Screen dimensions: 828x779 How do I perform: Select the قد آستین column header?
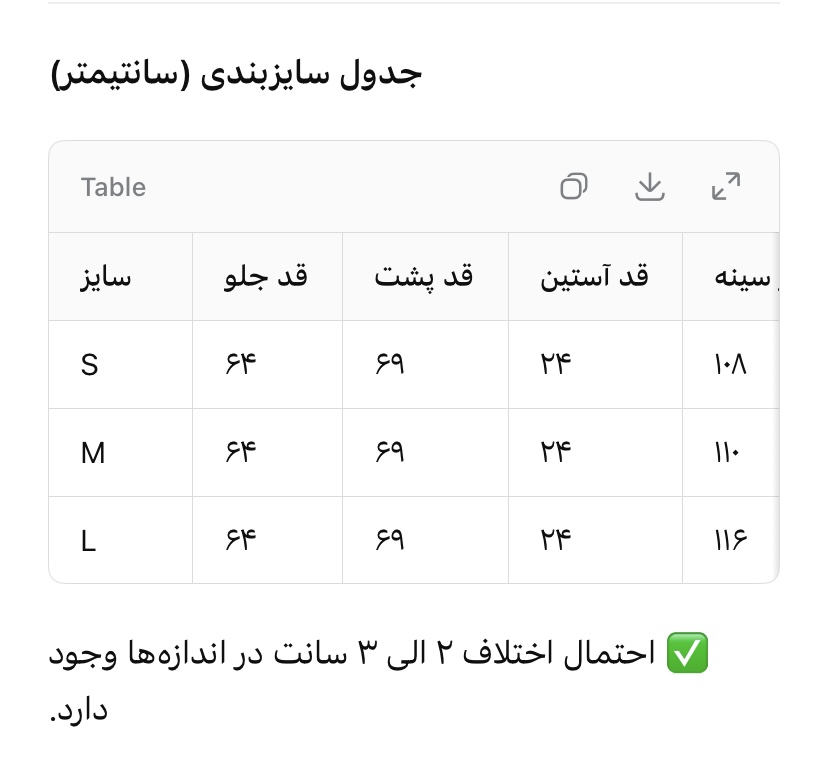[594, 277]
